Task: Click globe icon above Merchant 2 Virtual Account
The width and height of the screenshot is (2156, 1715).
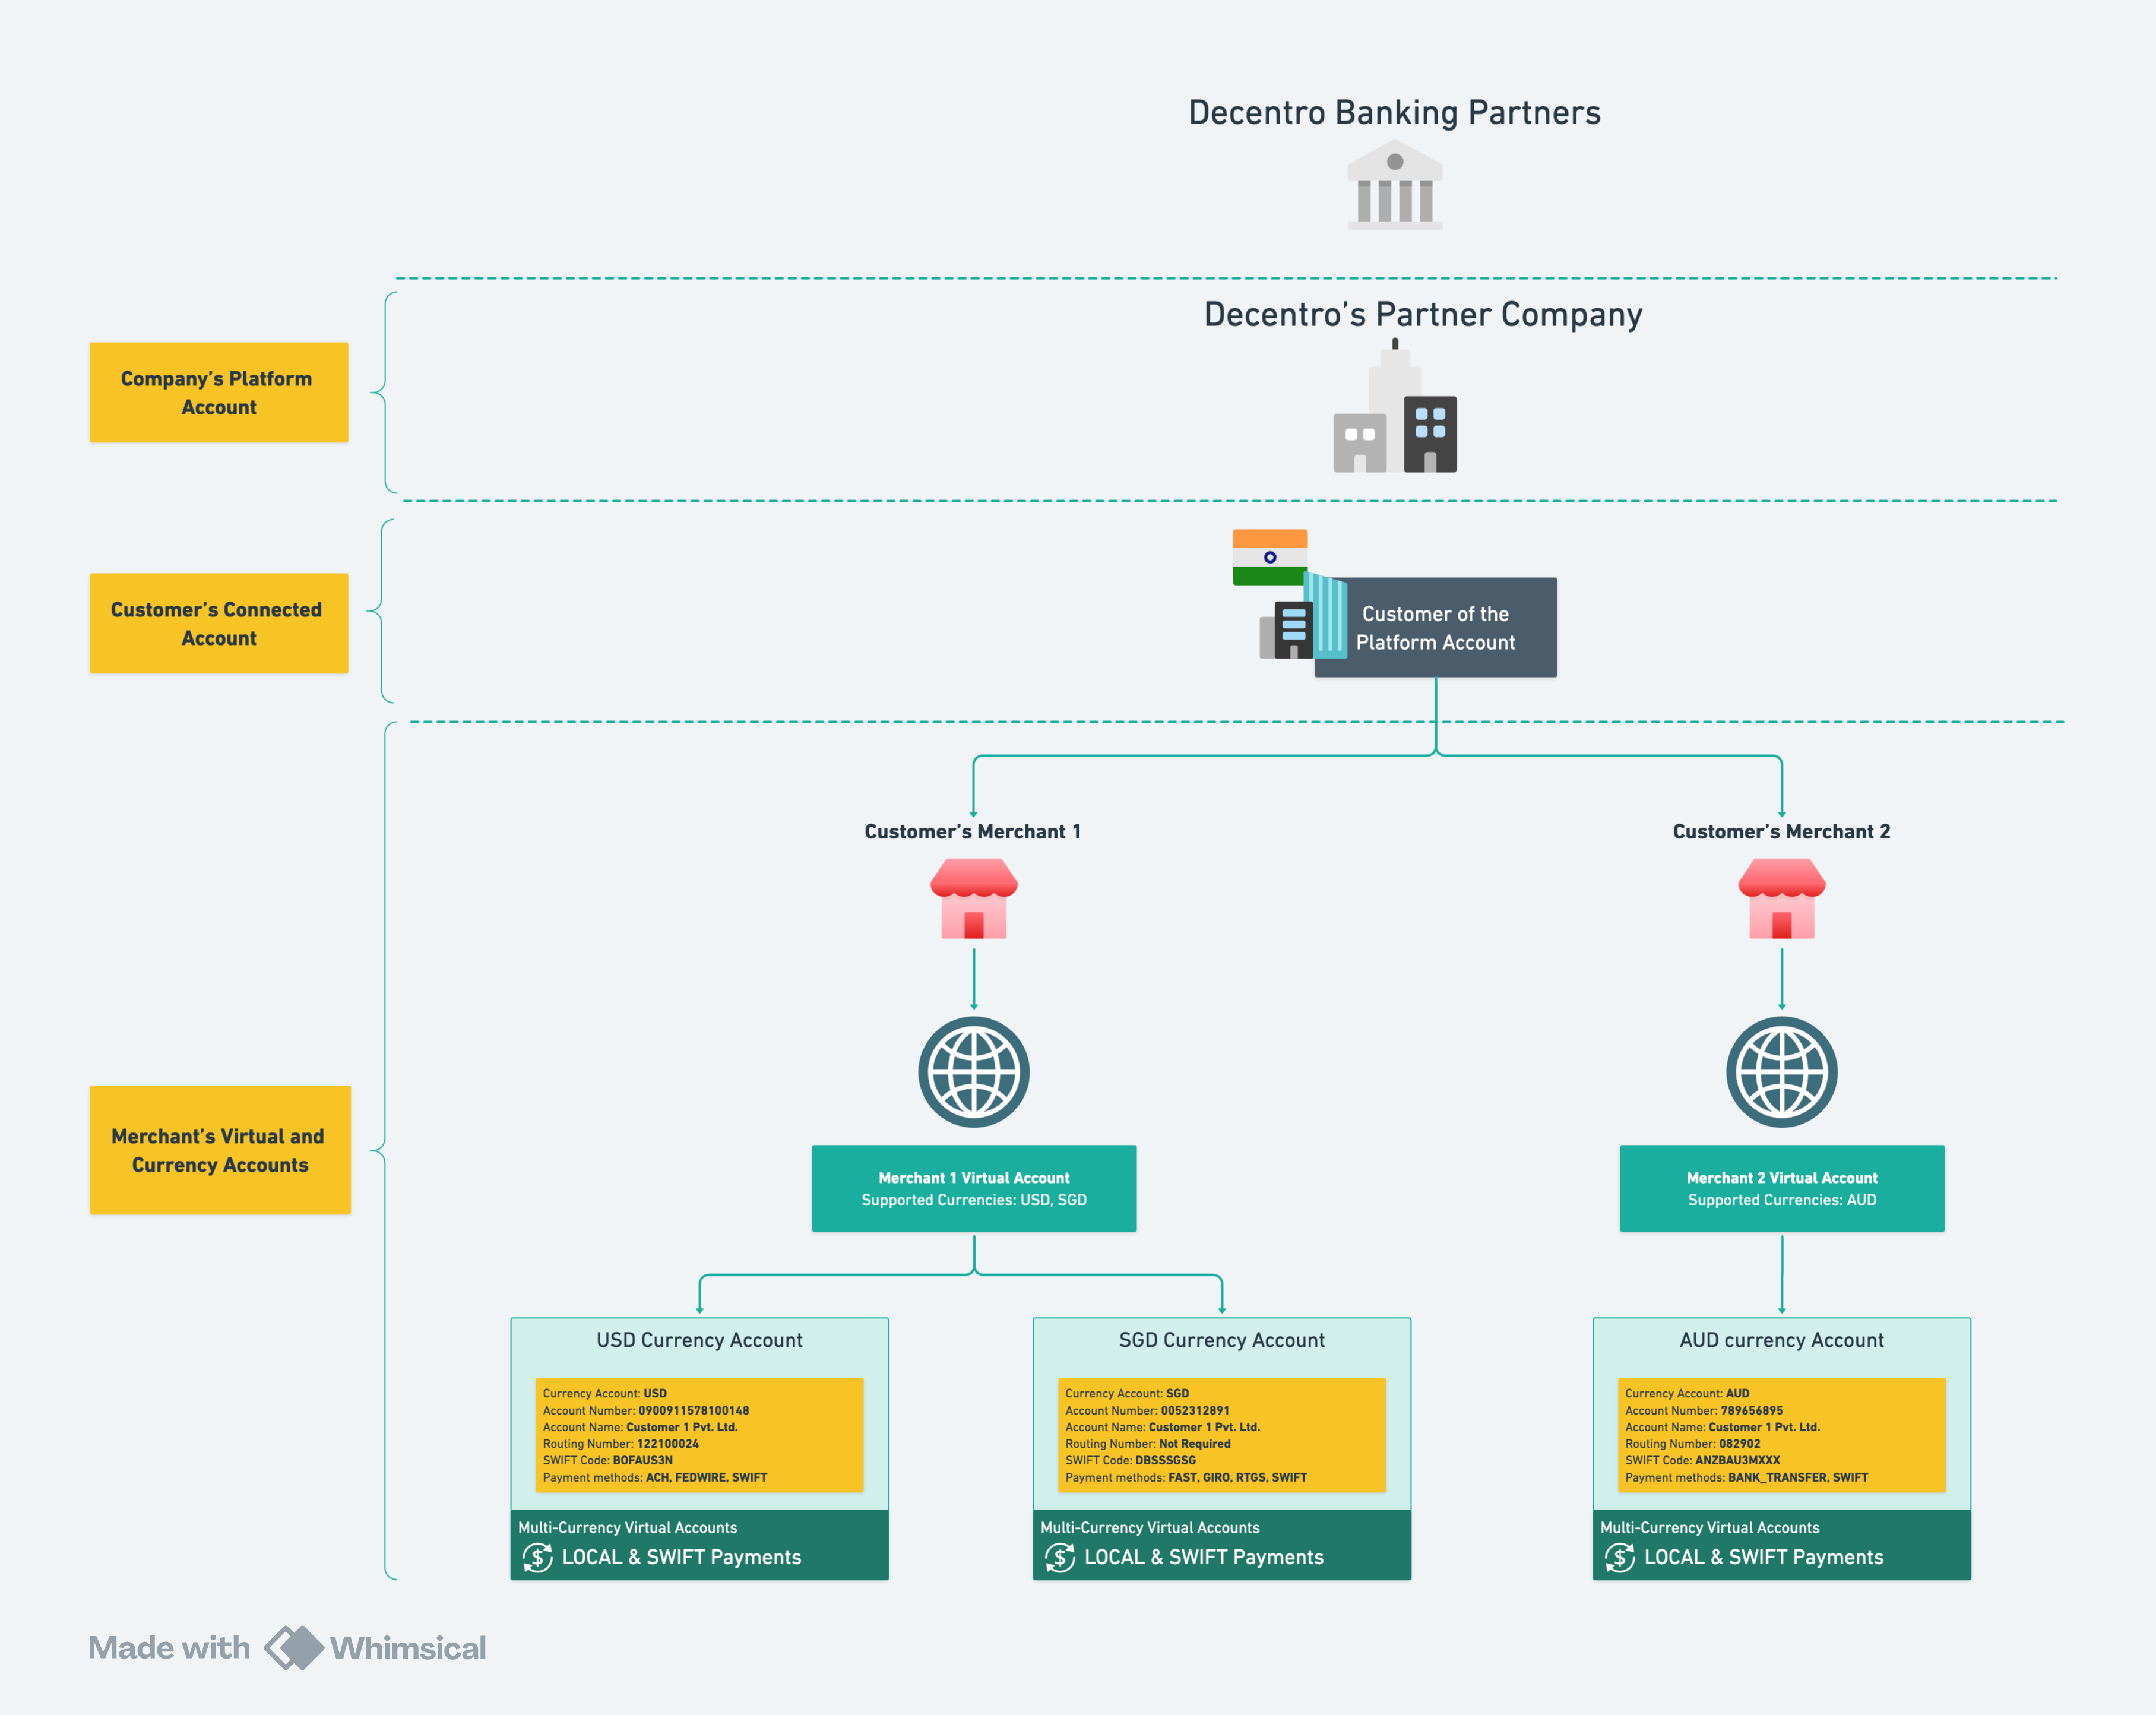Action: point(1781,1072)
